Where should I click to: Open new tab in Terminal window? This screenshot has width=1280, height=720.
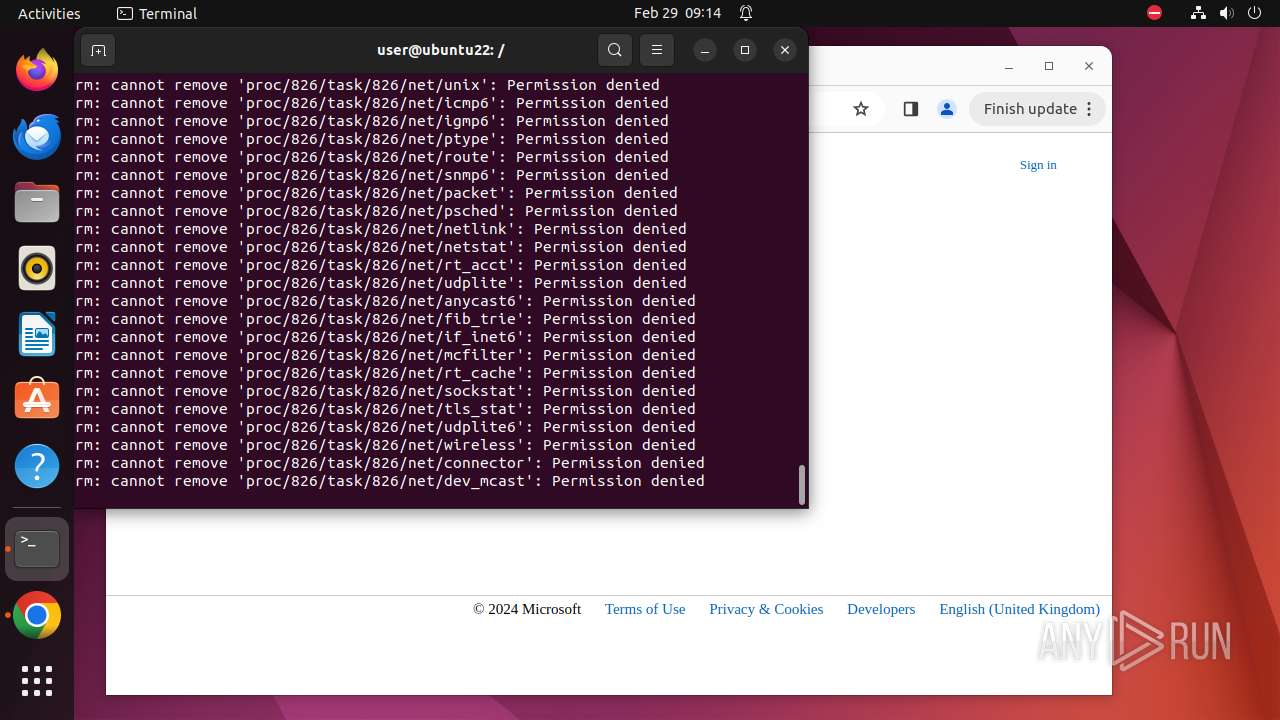tap(98, 50)
